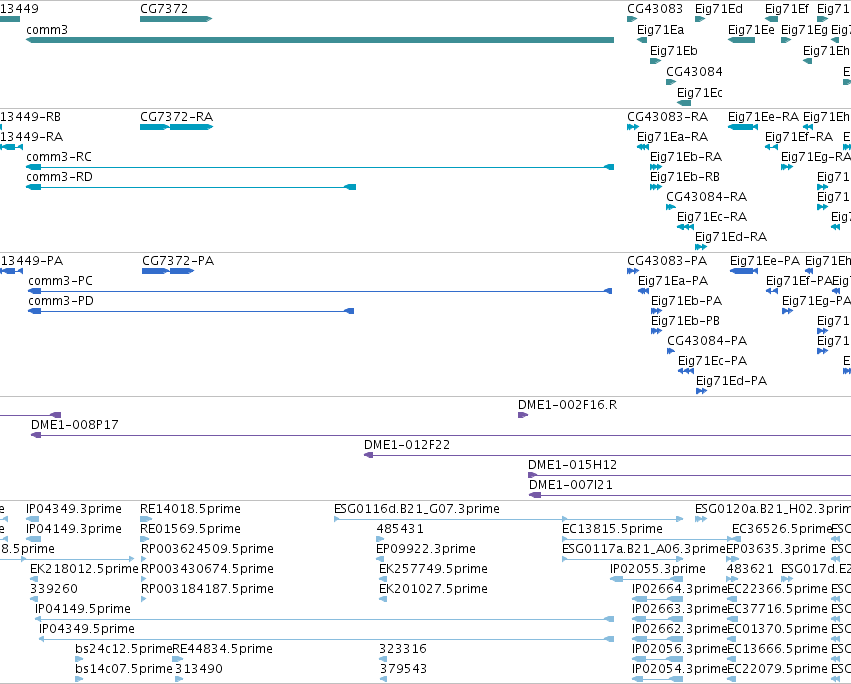Click the IP04149.3prime EST label
Image resolution: width=851 pixels, height=684 pixels.
pyautogui.click(x=74, y=529)
